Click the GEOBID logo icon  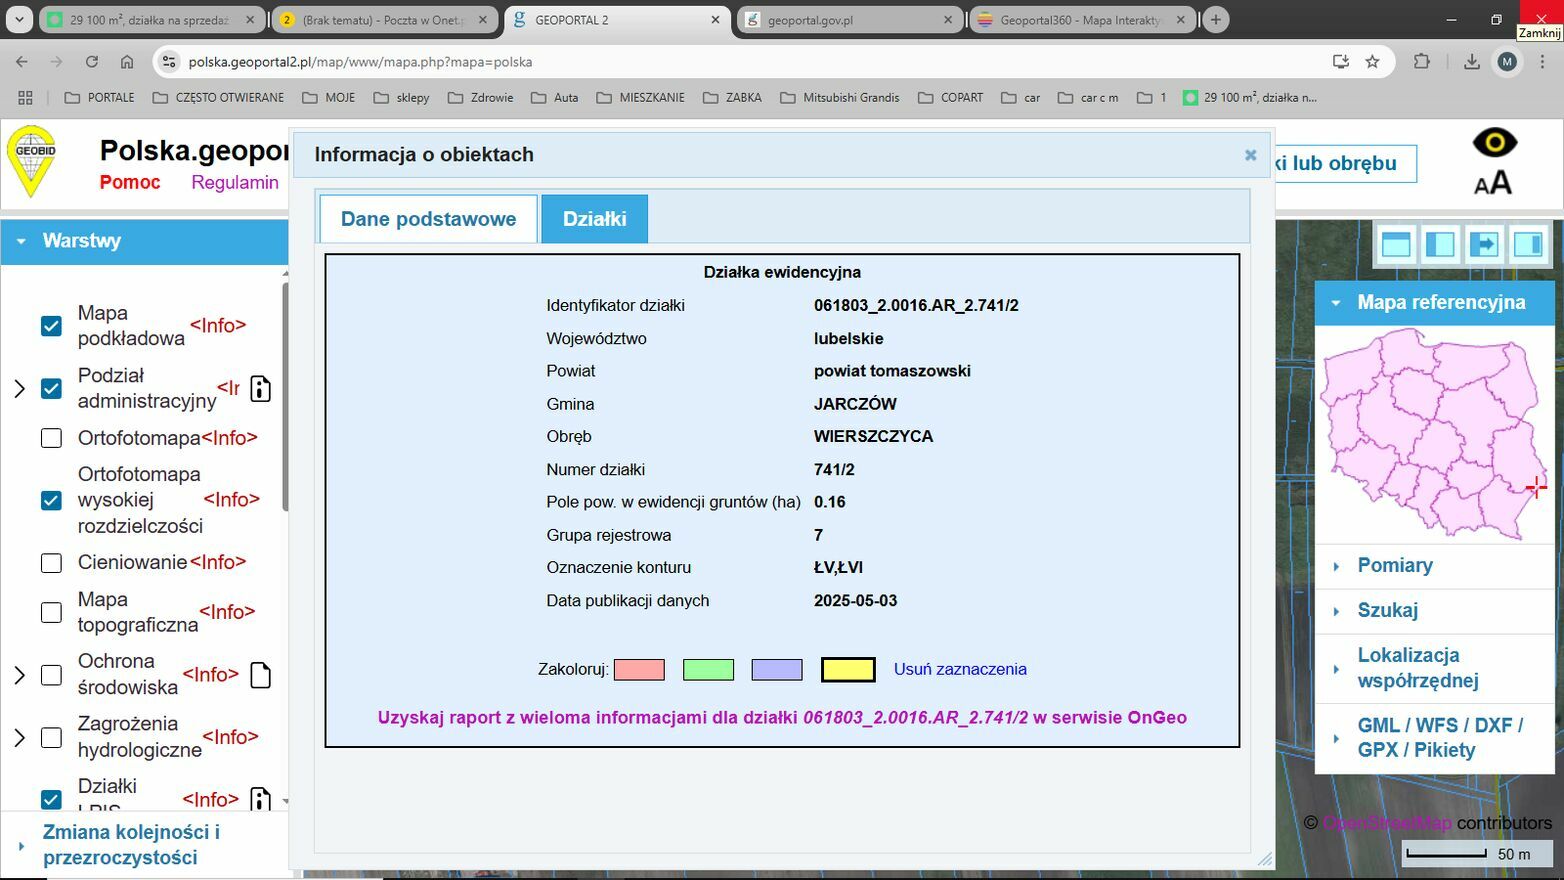click(x=32, y=162)
